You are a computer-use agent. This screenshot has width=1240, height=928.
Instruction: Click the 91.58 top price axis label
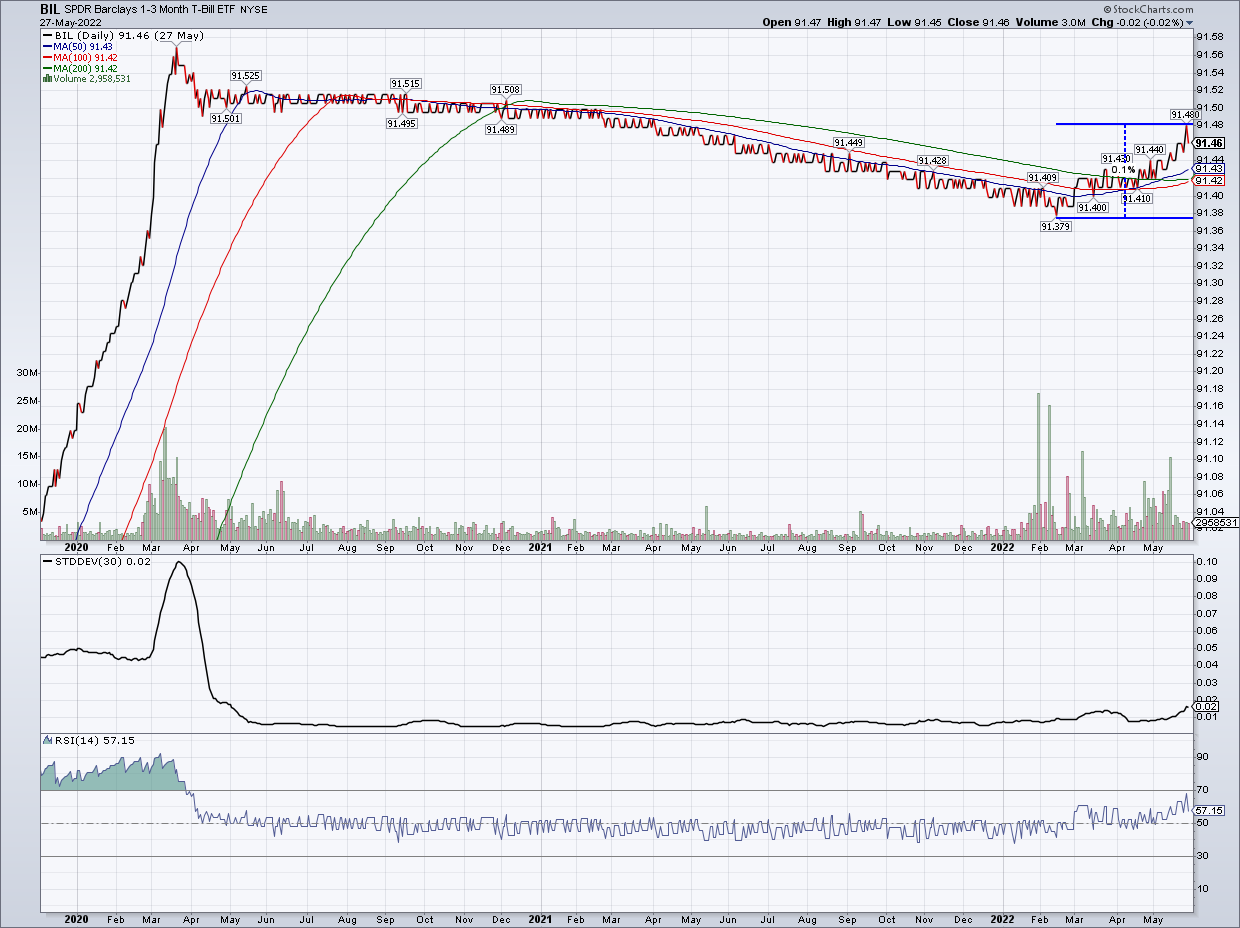click(x=1210, y=37)
